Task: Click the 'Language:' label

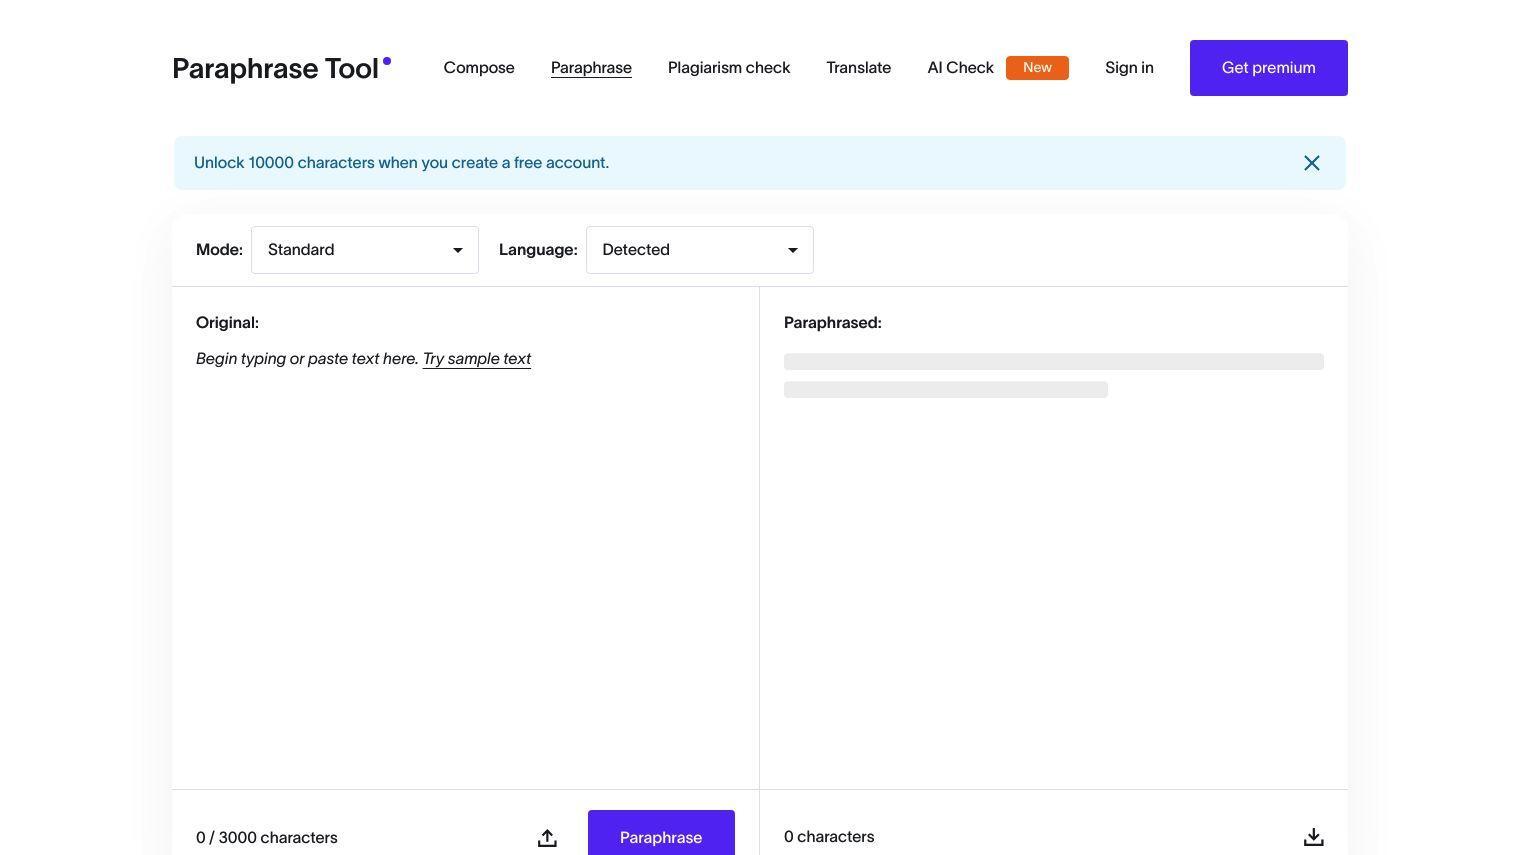Action: pos(538,250)
